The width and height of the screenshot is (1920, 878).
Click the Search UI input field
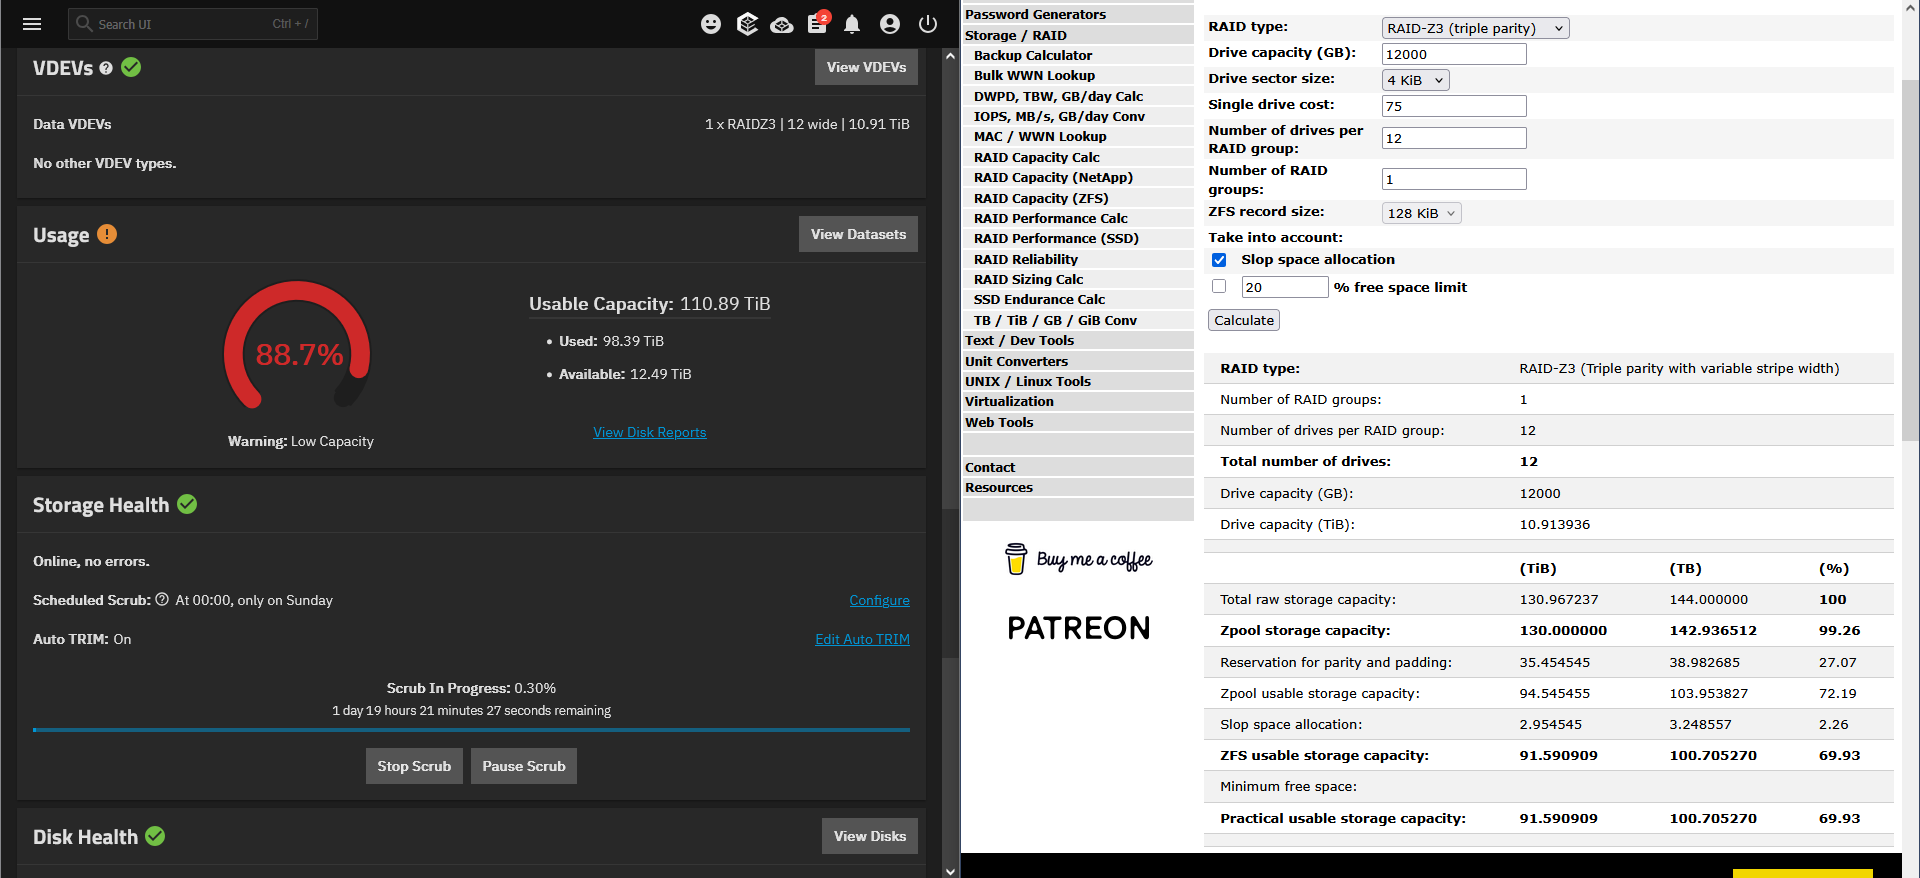[x=193, y=24]
